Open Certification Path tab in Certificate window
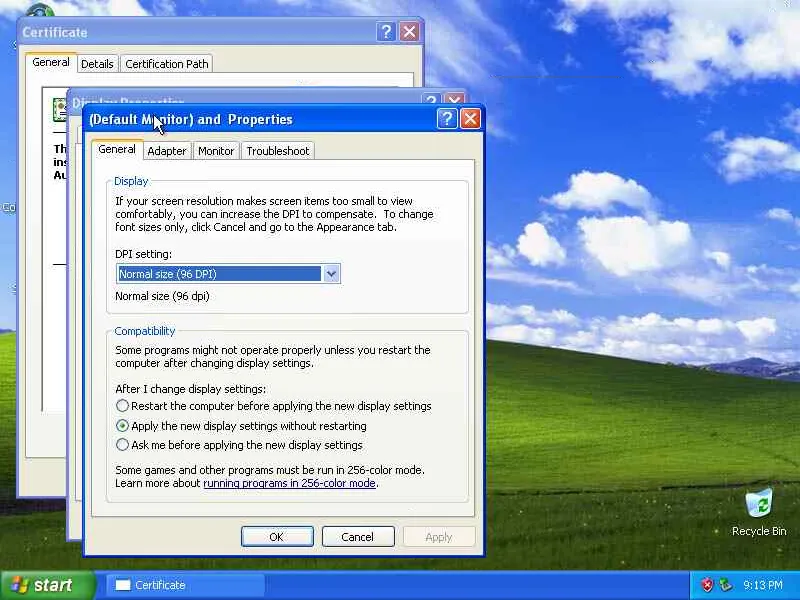This screenshot has width=800, height=600. tap(167, 64)
